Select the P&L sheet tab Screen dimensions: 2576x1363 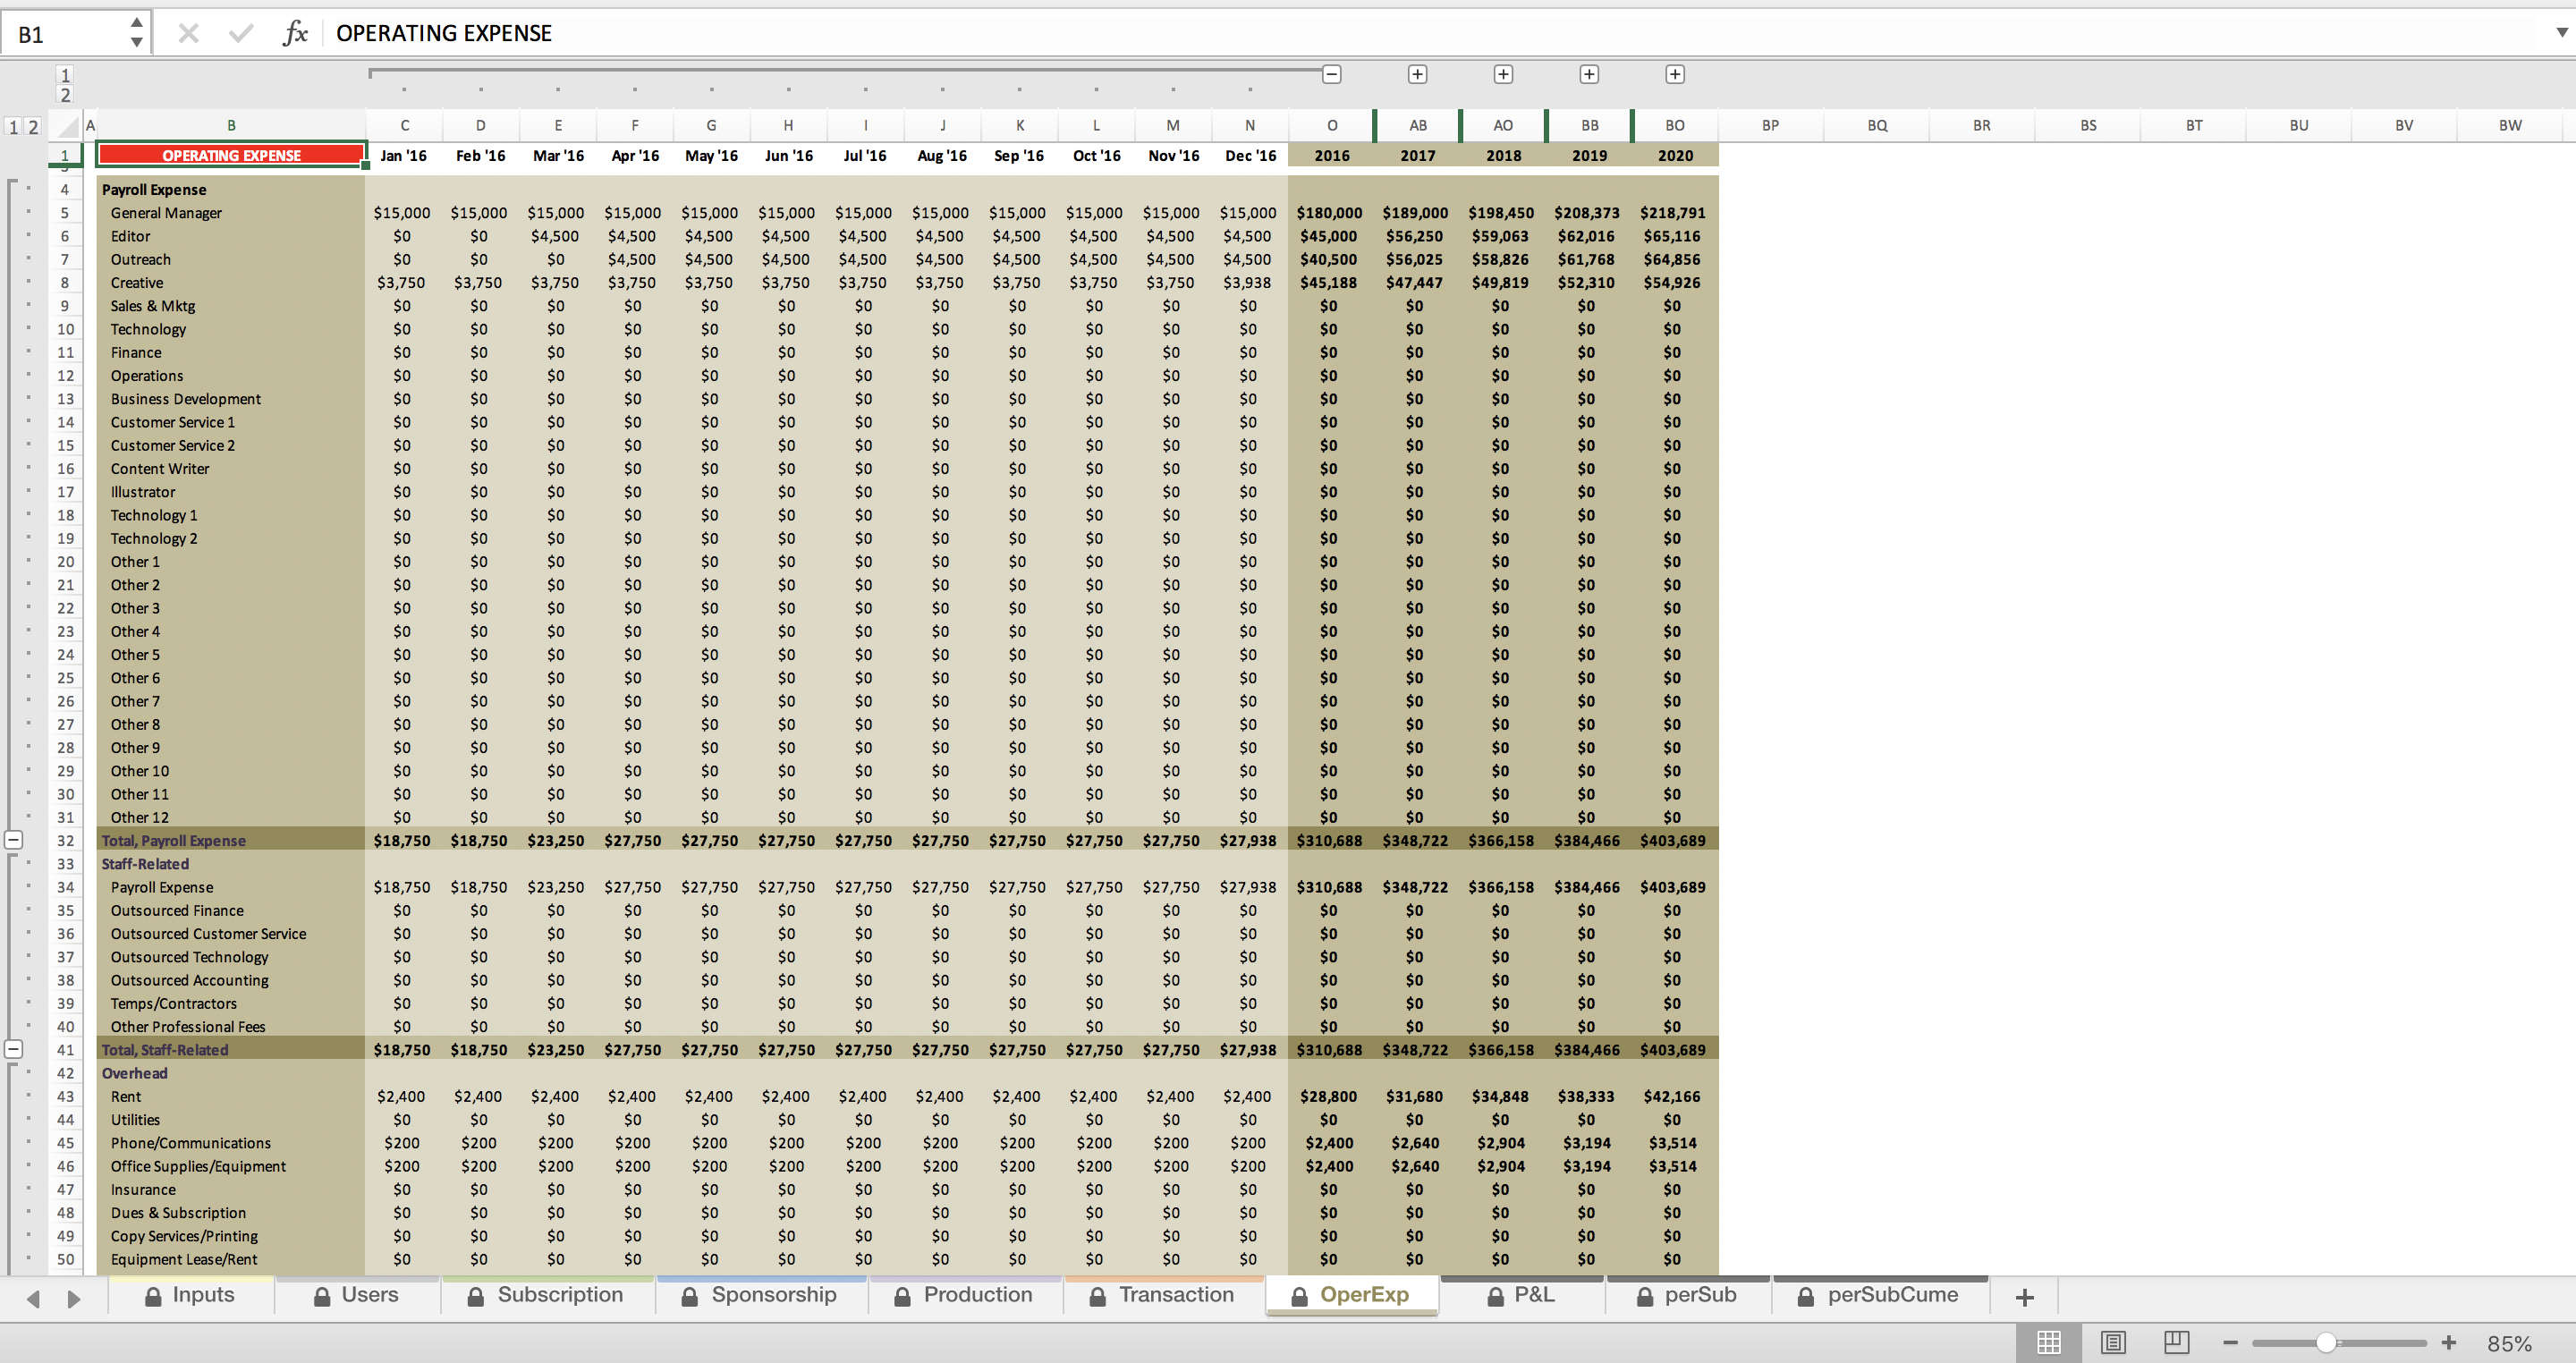[1521, 1295]
